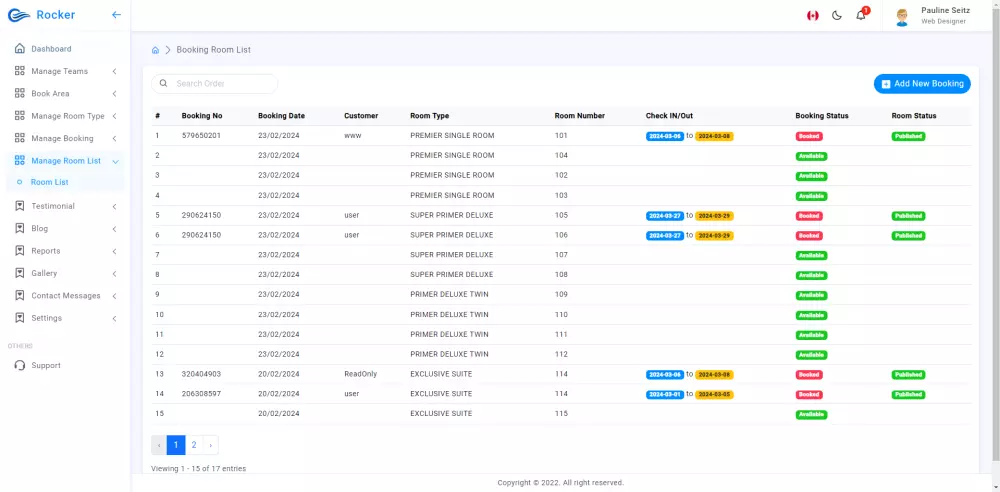The height and width of the screenshot is (492, 1000).
Task: Open Support headset icon in sidebar
Action: [x=20, y=366]
